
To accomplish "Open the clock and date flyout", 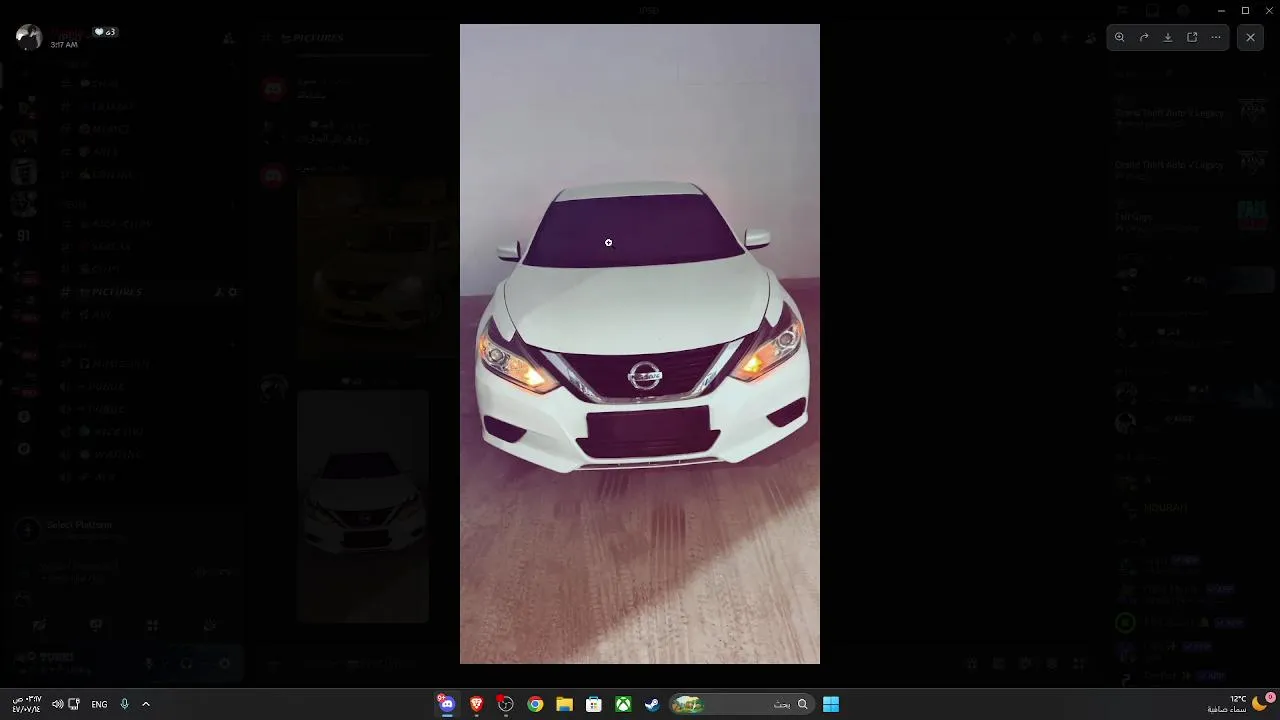I will pos(27,704).
